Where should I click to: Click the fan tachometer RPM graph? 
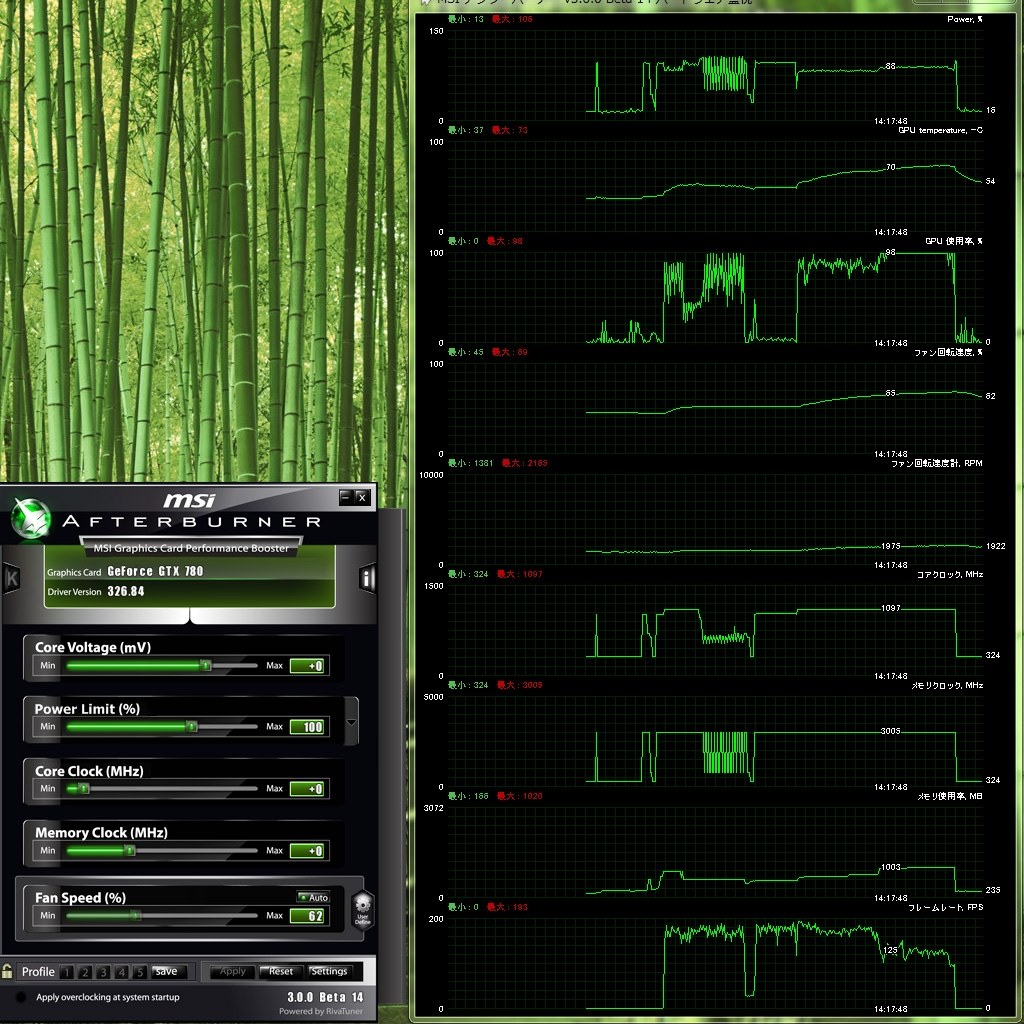(715, 519)
